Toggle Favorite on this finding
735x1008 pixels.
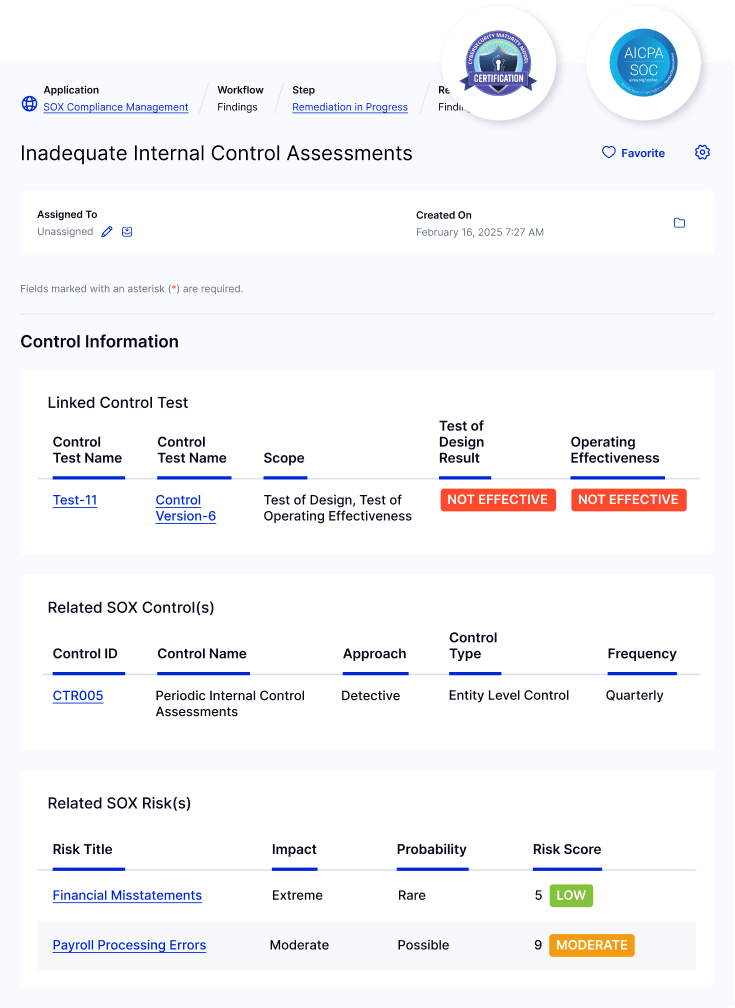(633, 152)
